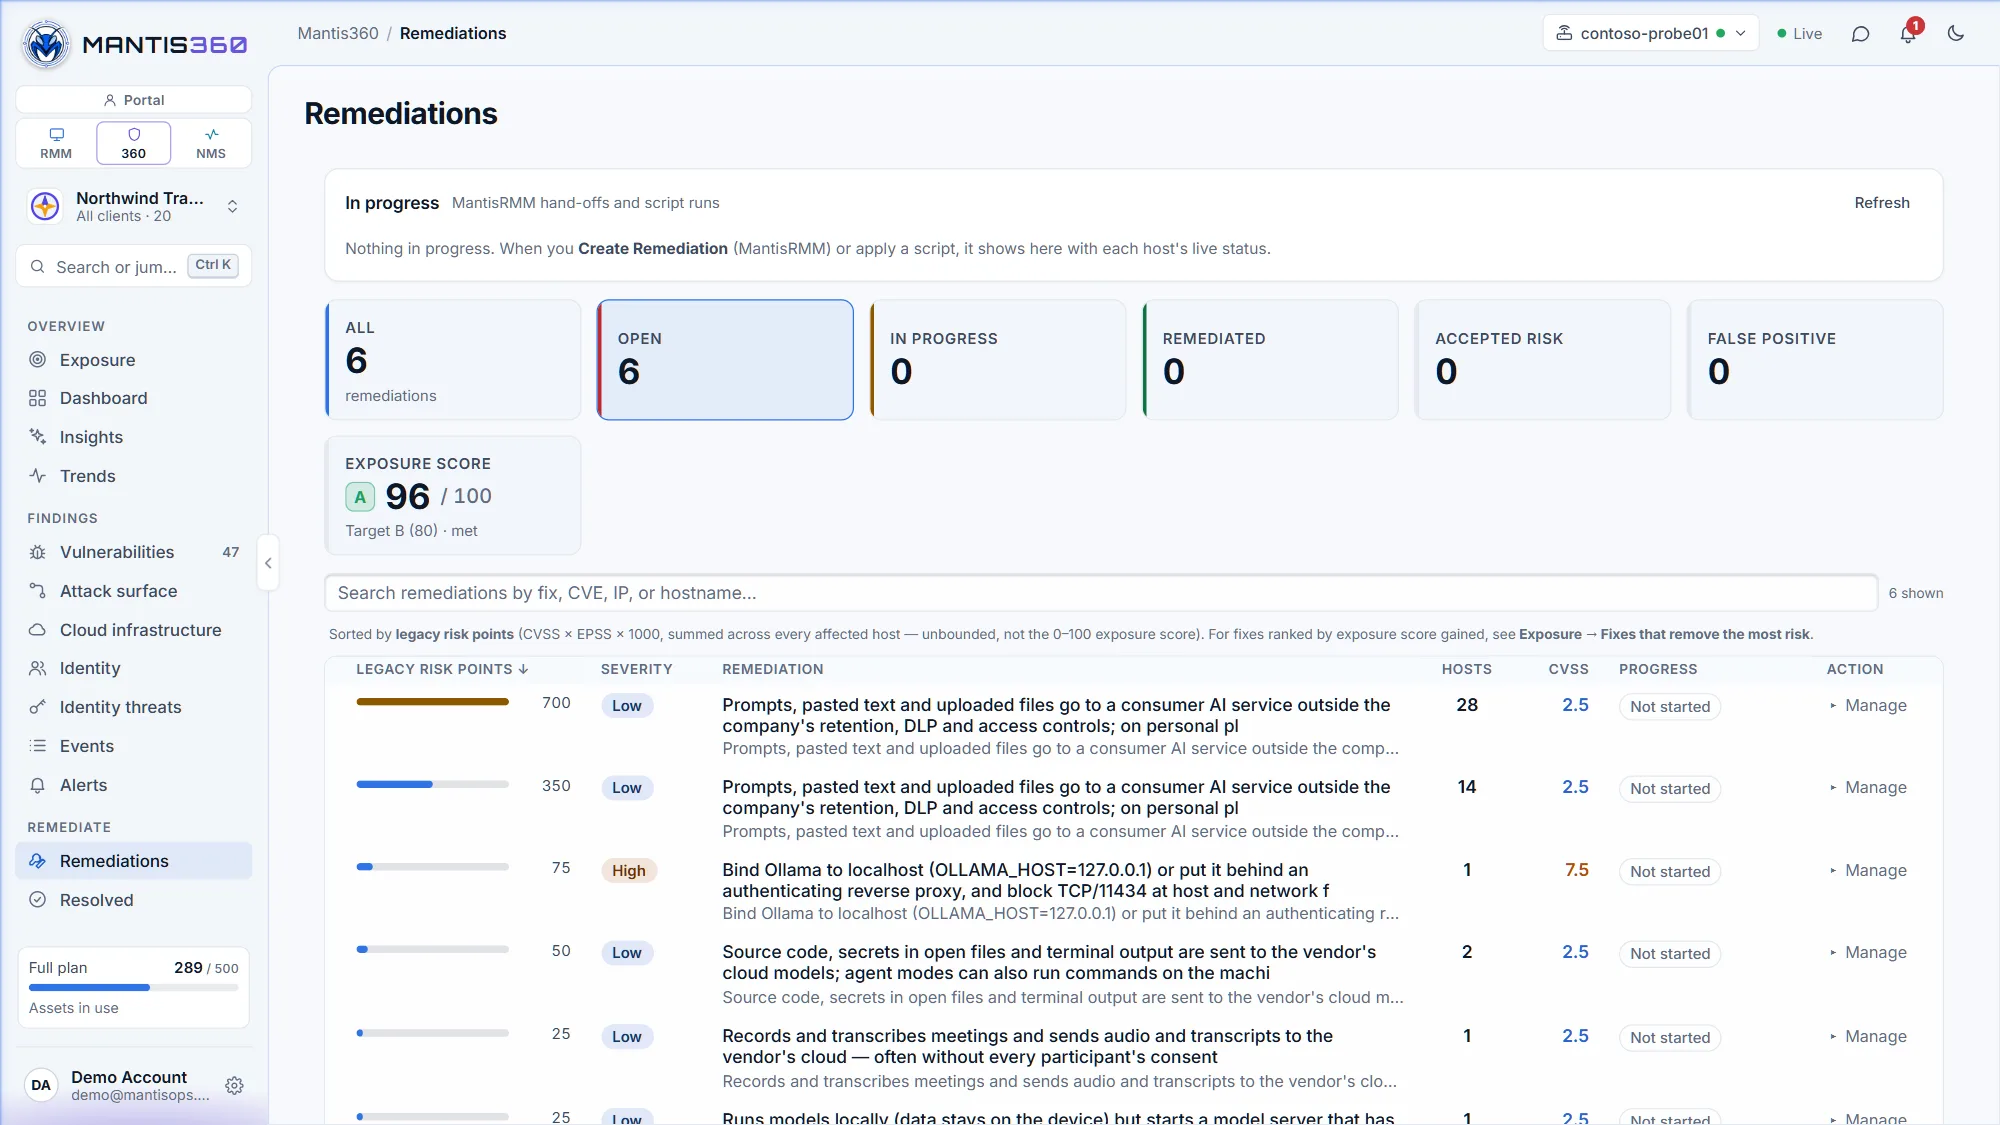Viewport: 2000px width, 1125px height.
Task: Collapse the sidebar with chevron handle
Action: click(268, 563)
